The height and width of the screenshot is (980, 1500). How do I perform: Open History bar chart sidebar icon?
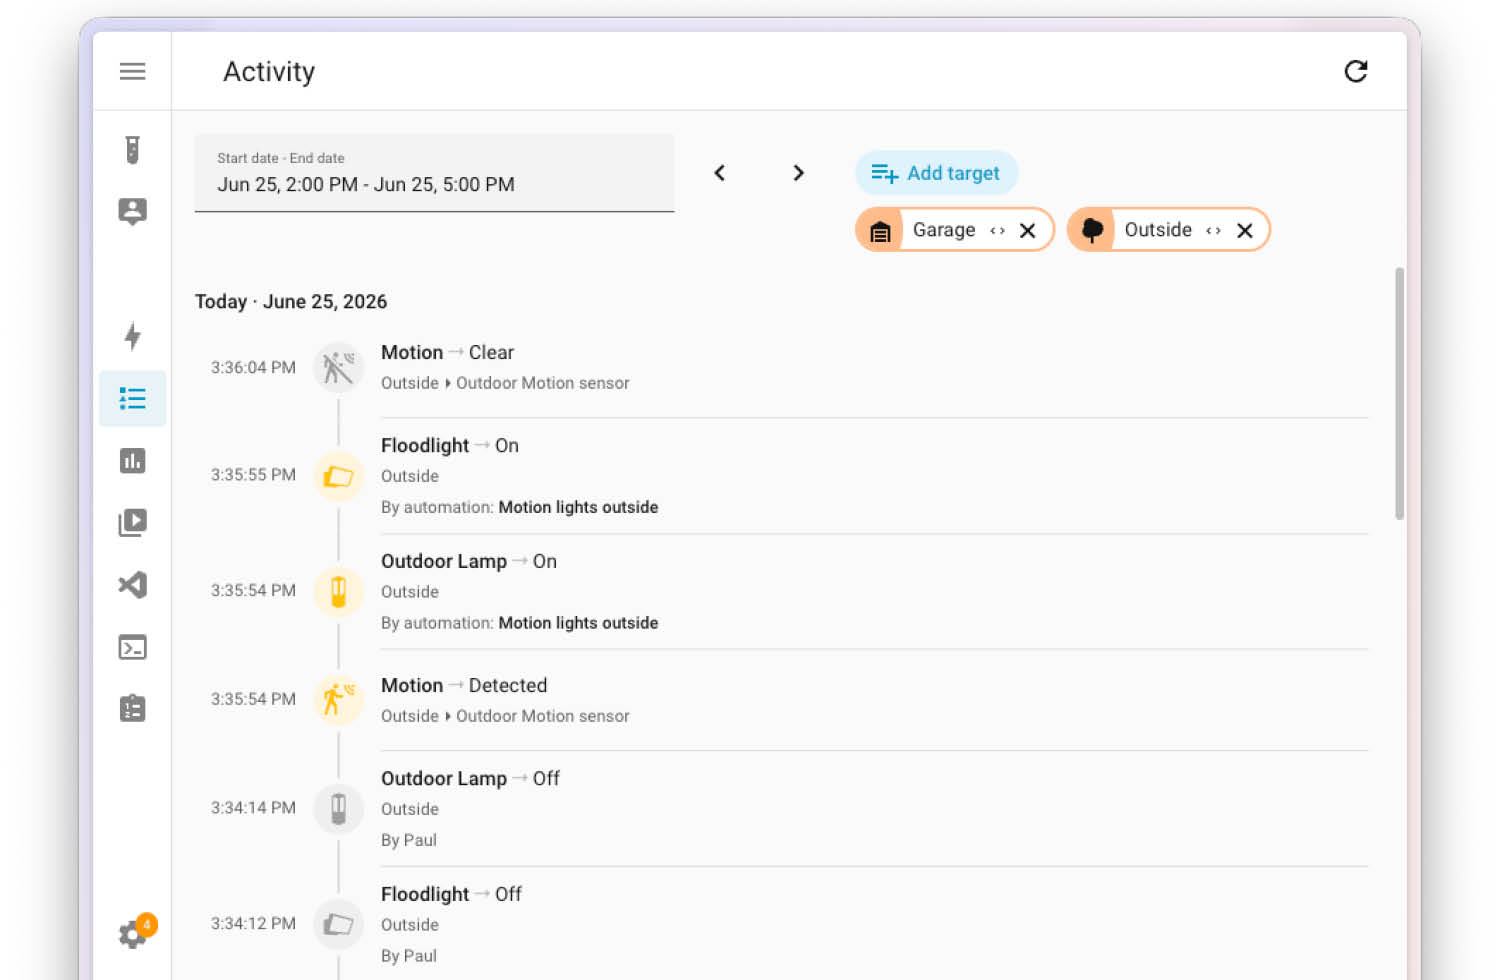click(x=132, y=460)
